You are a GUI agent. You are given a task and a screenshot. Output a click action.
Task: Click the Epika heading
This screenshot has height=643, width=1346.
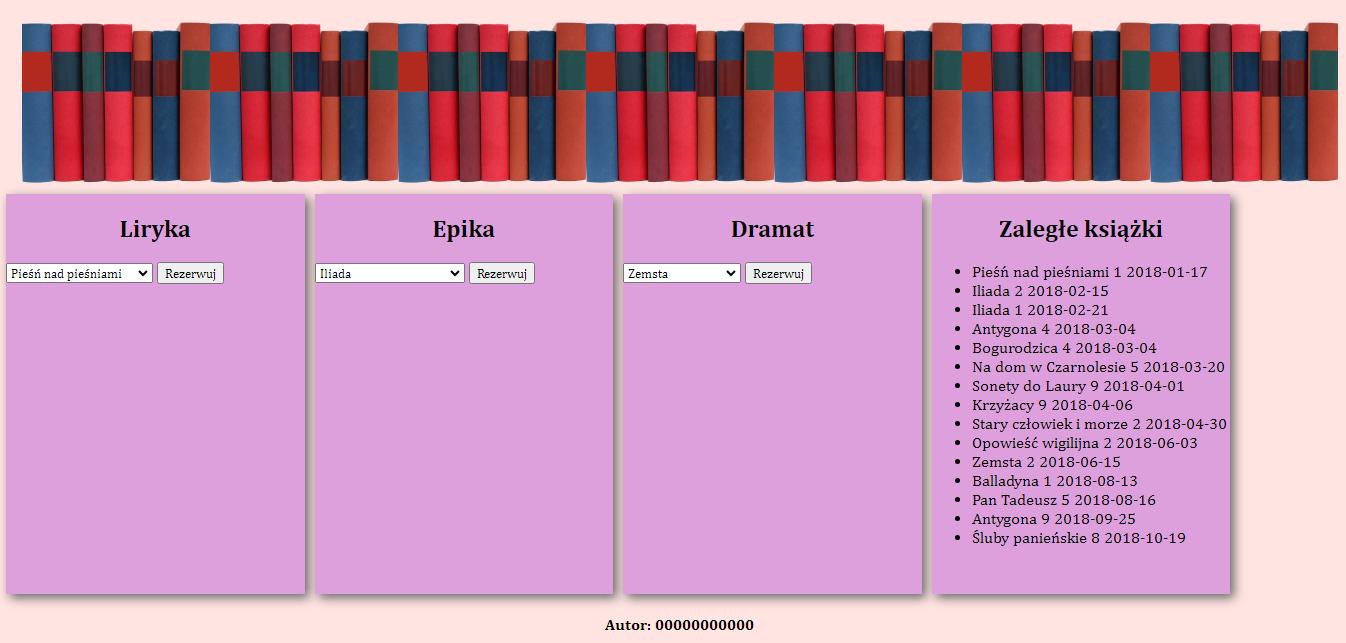463,229
